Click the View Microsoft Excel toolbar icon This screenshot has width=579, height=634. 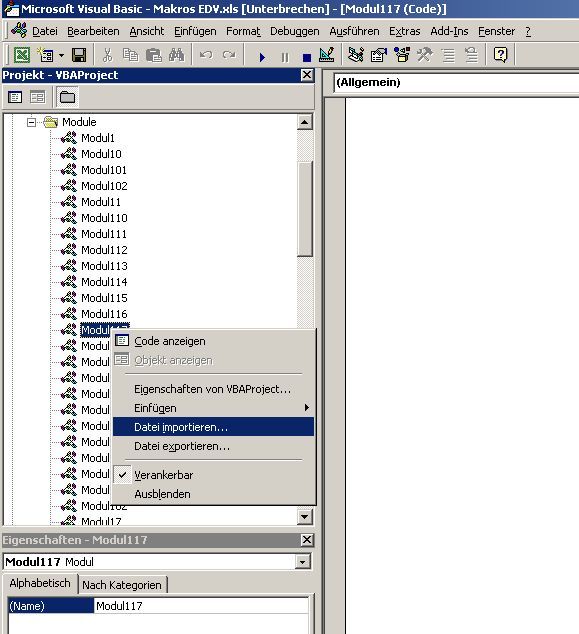[22, 55]
